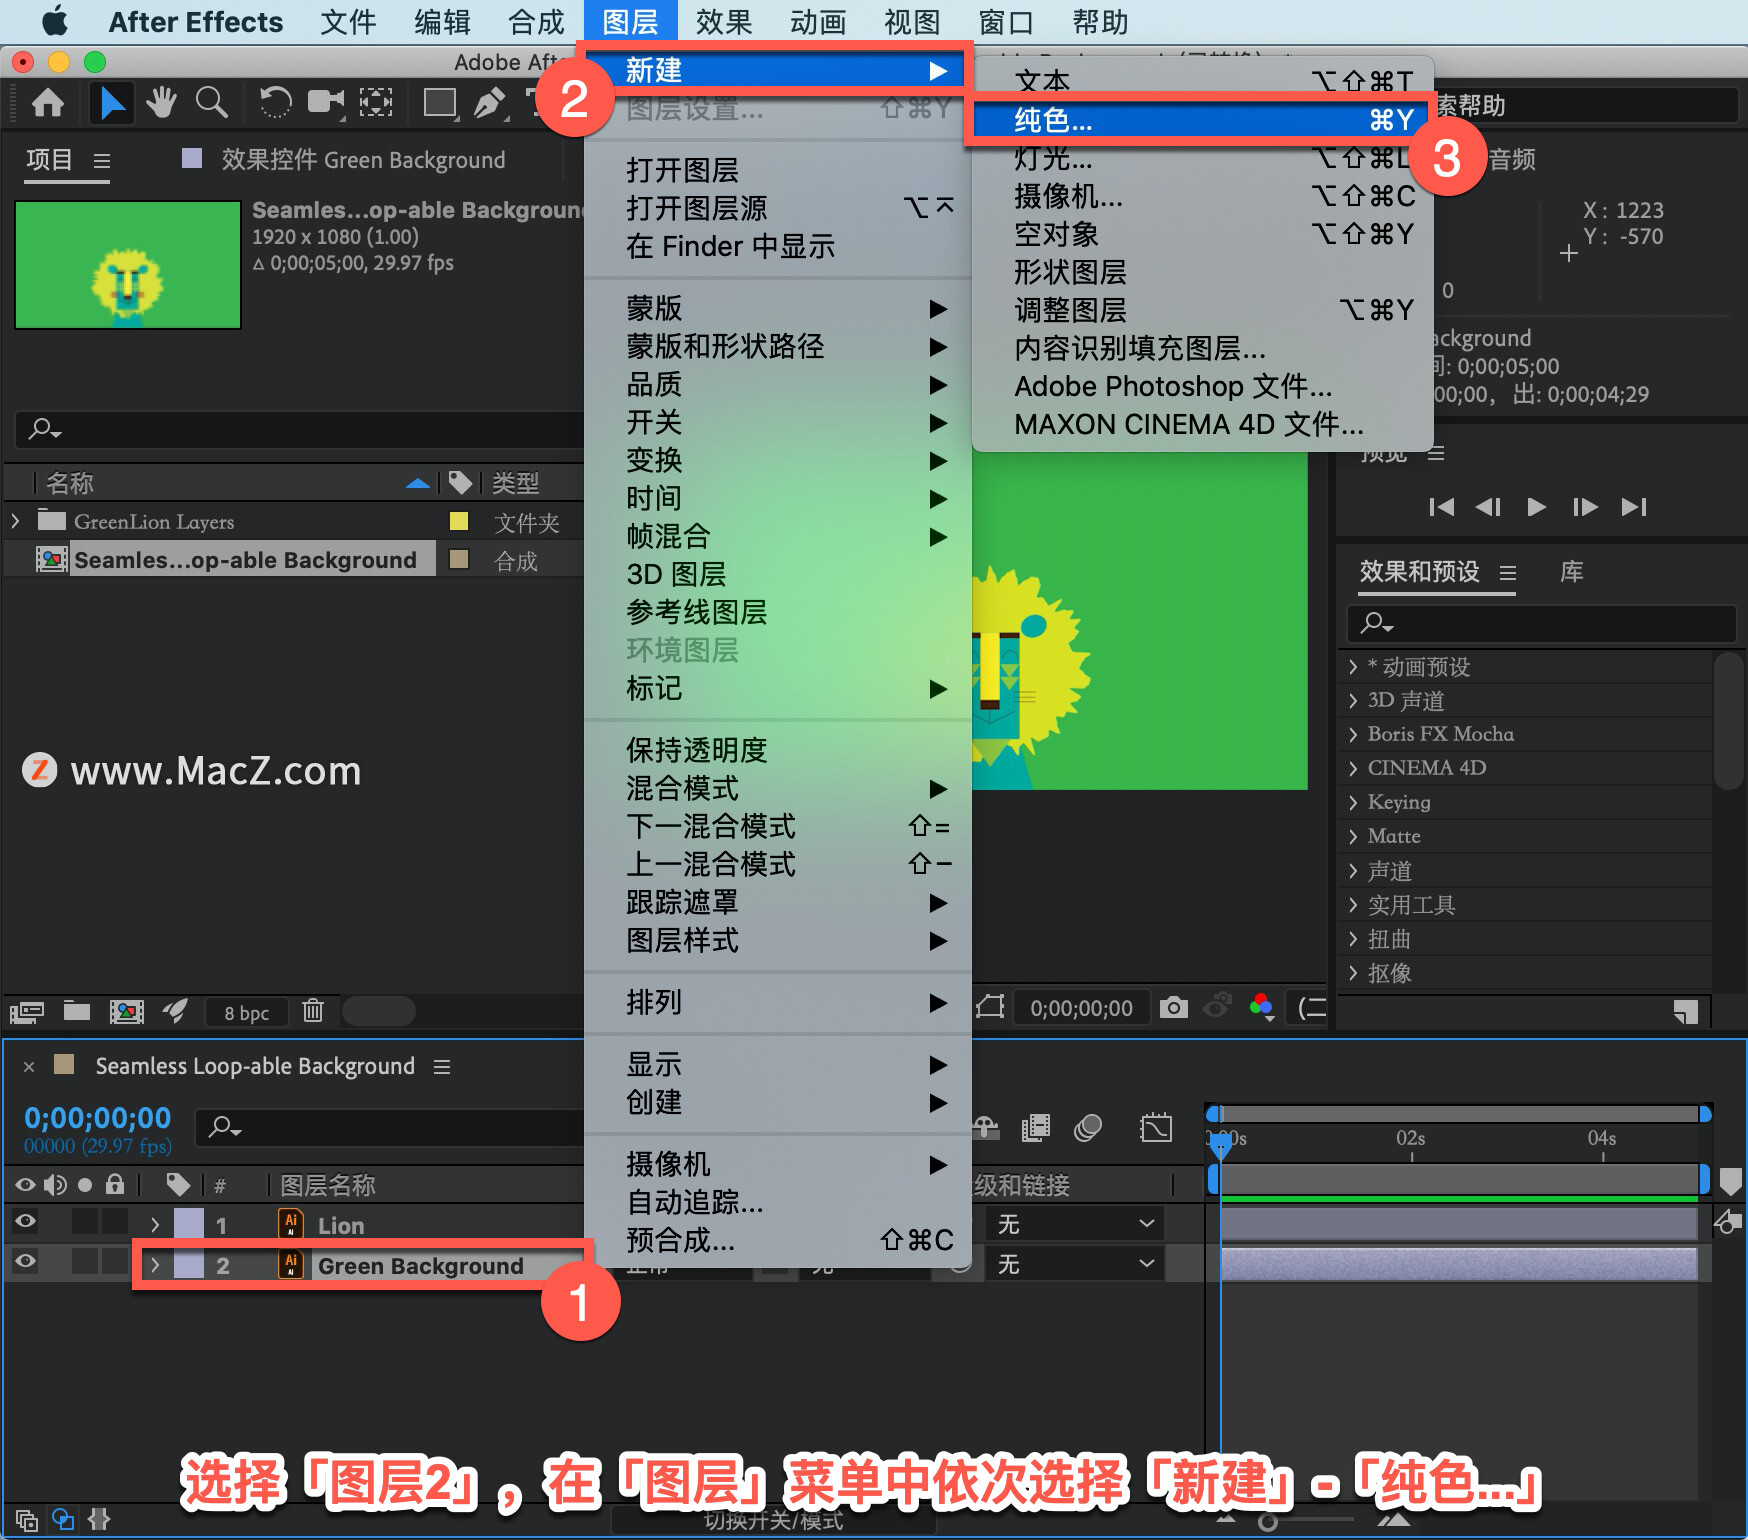Open the Apple menu

pyautogui.click(x=55, y=21)
